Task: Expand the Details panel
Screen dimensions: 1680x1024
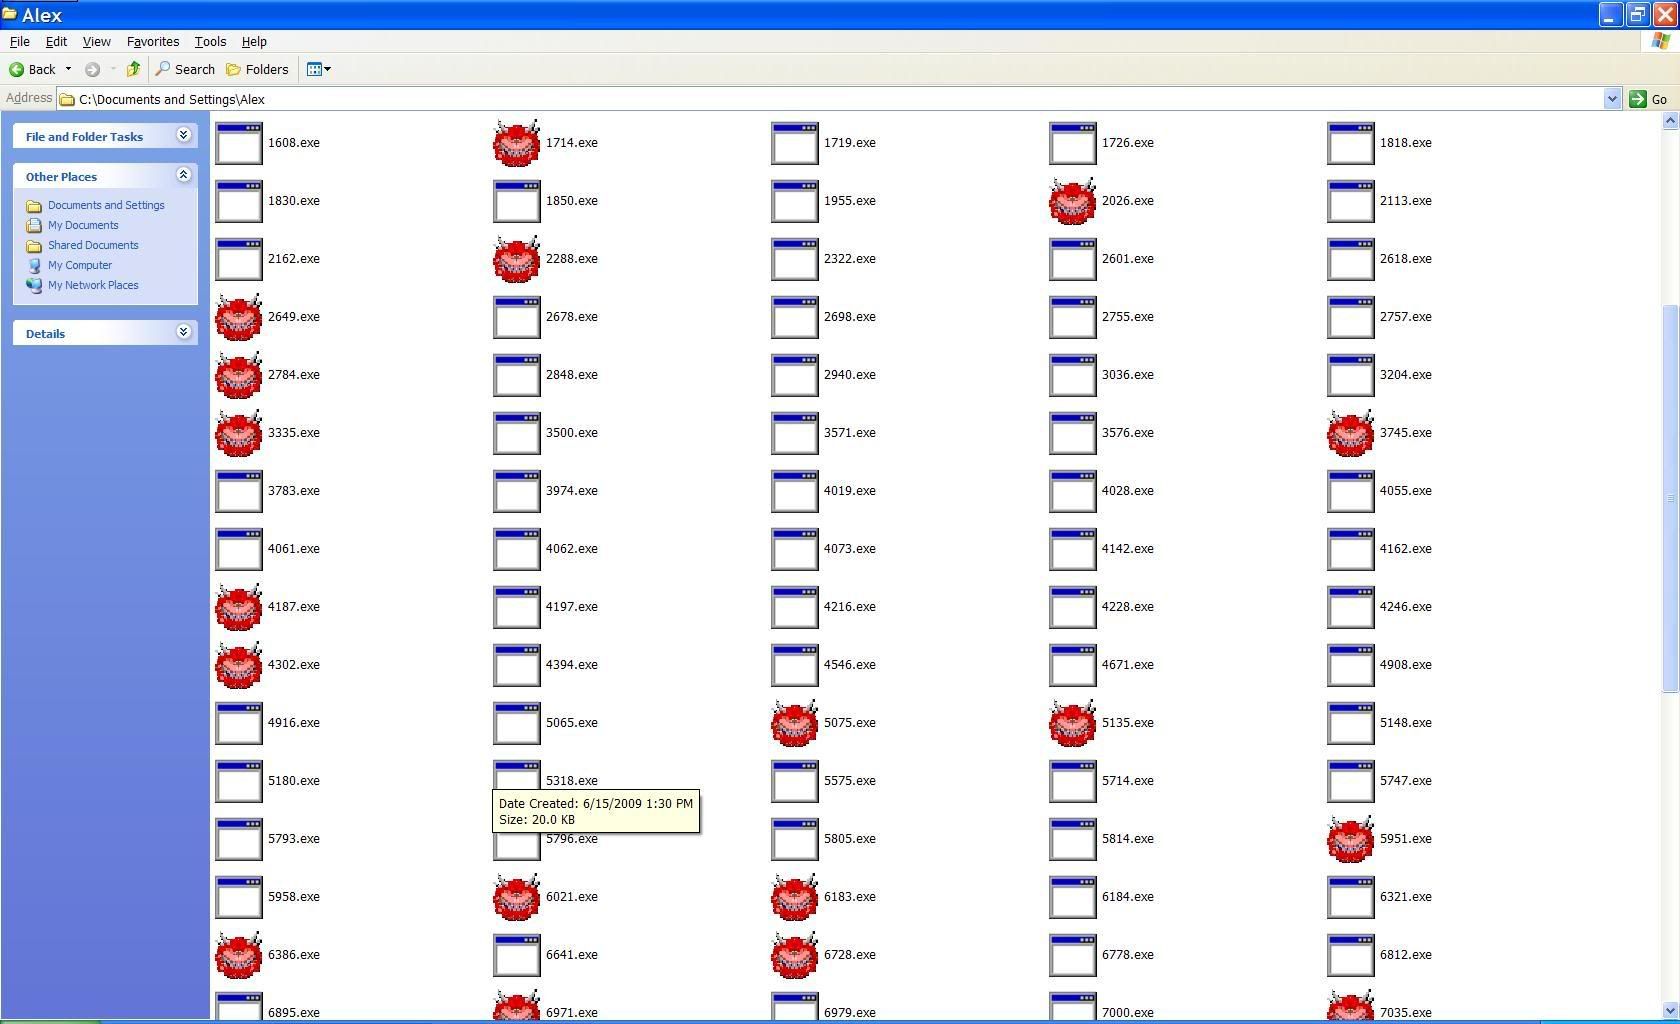Action: [x=183, y=332]
